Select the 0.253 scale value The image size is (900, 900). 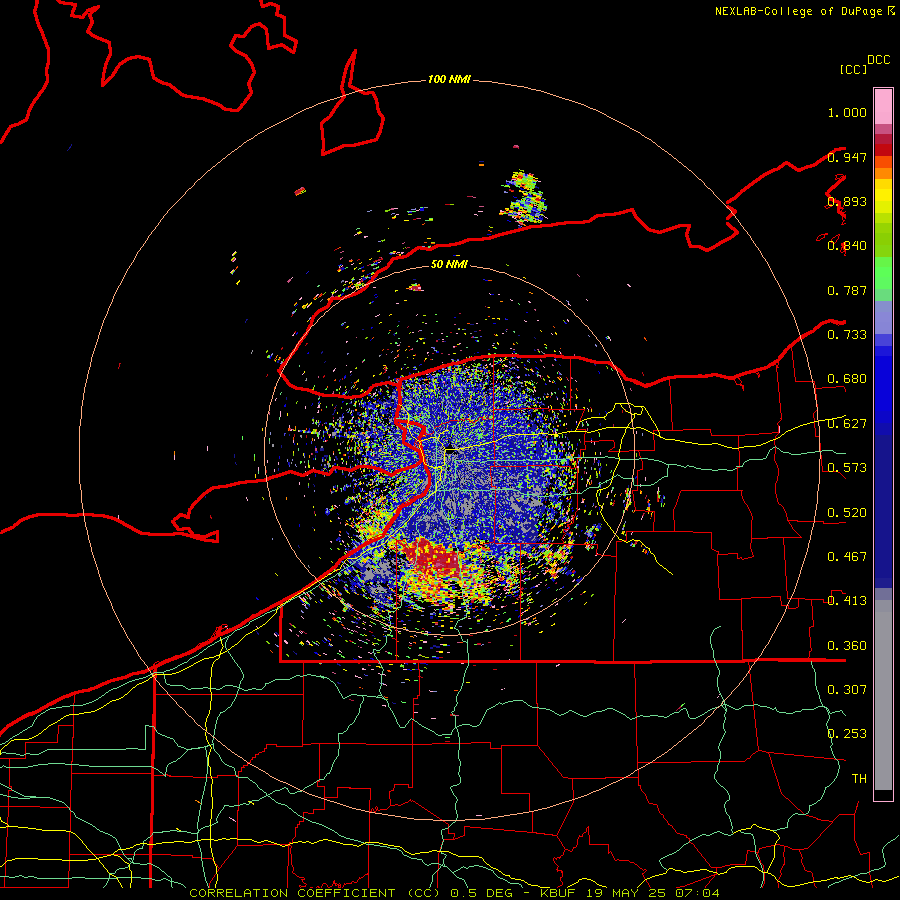pos(847,734)
